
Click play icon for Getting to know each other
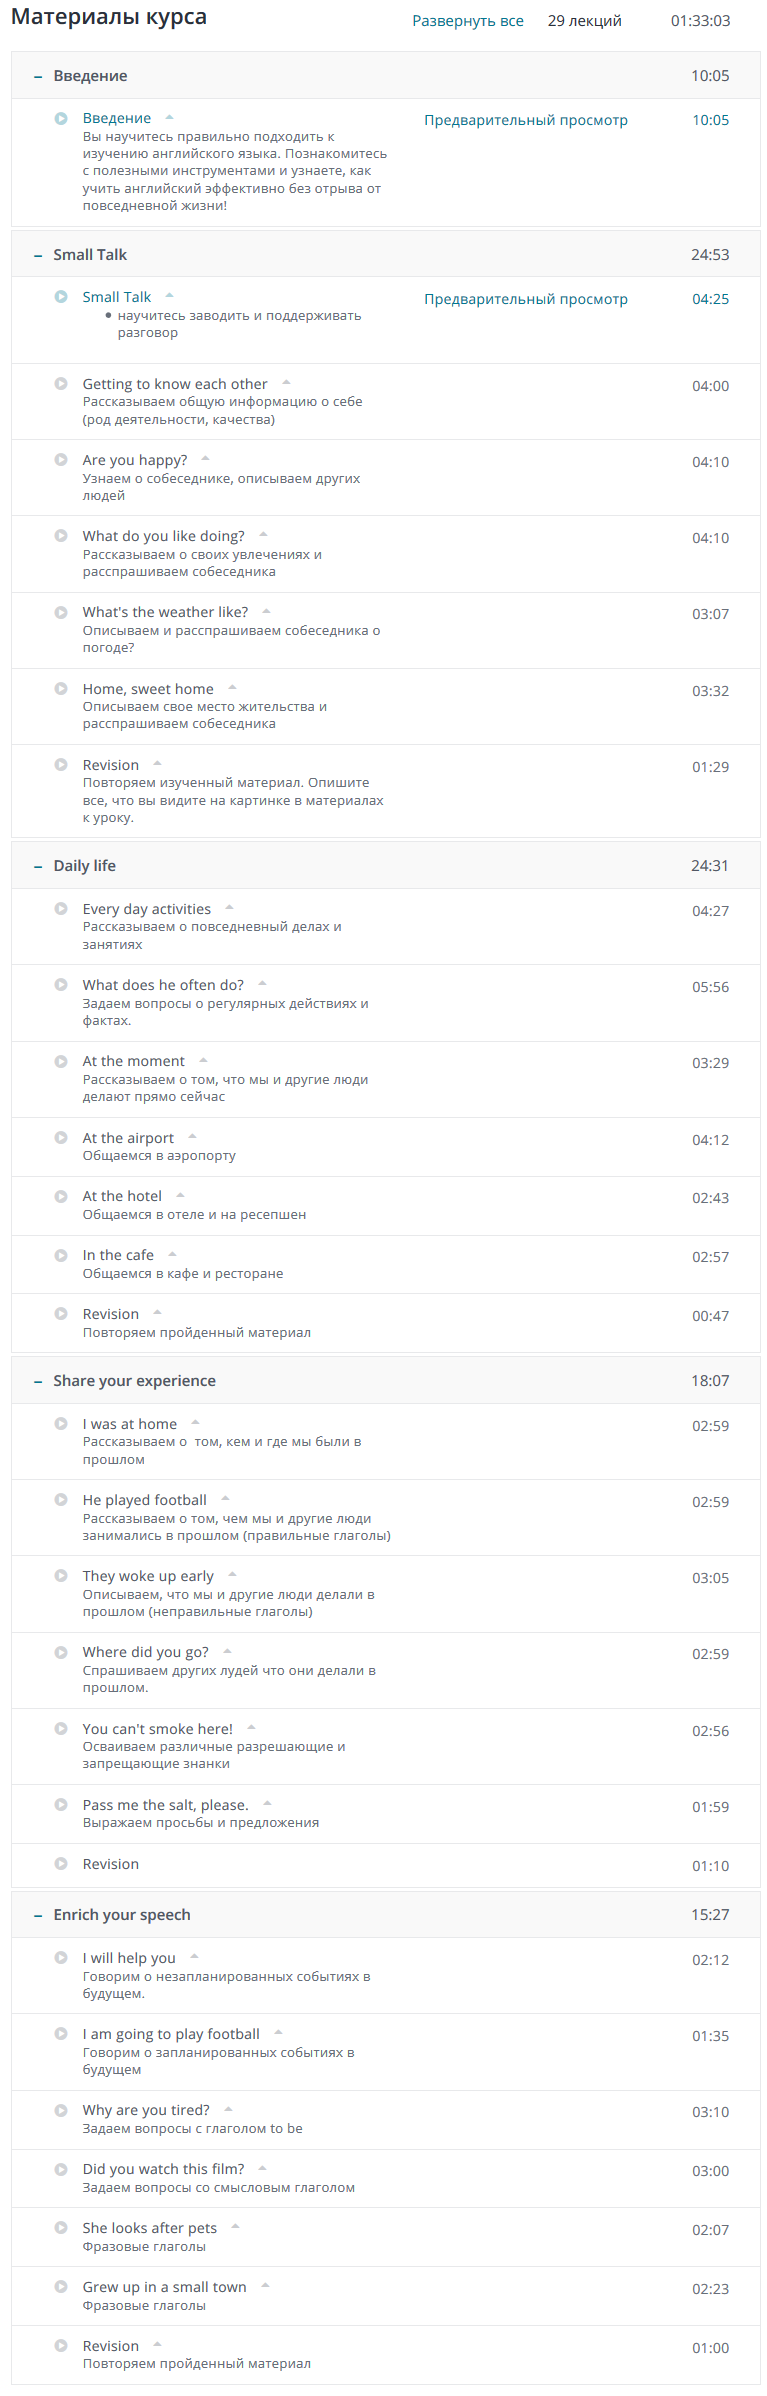(61, 383)
